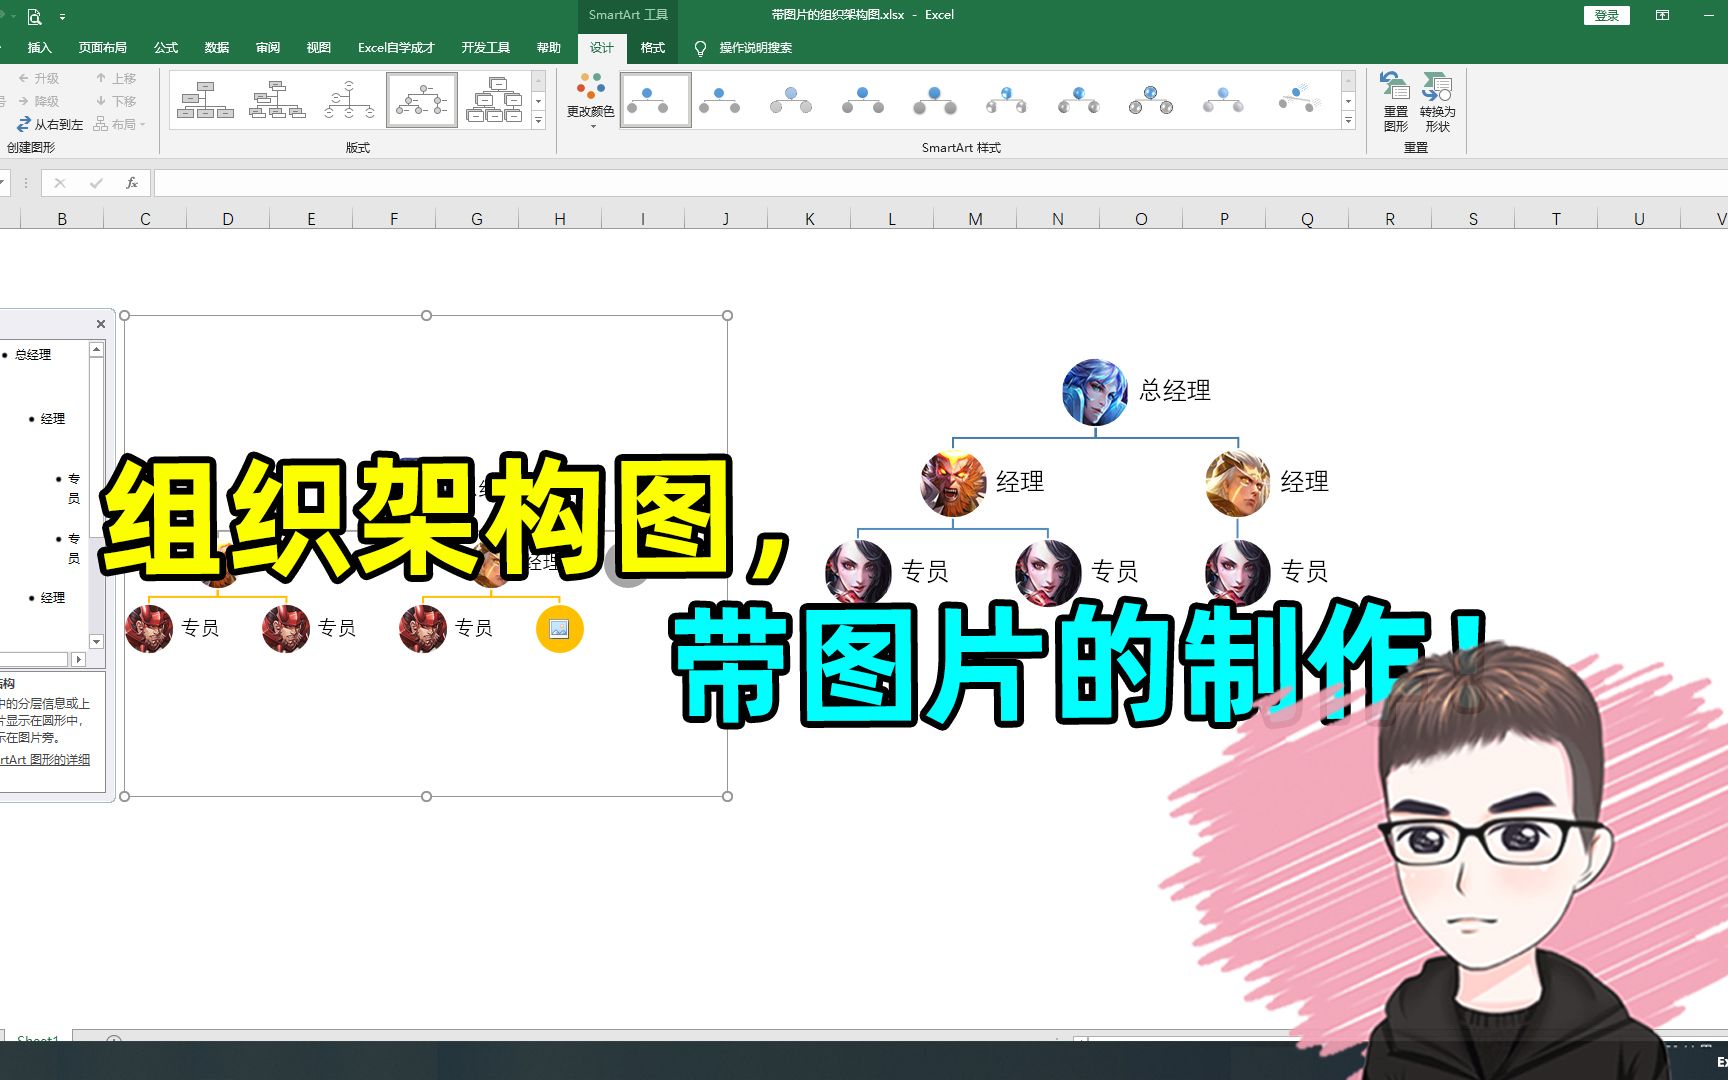Screen dimensions: 1728x1080
Task: Open the Insert (插入) ribbon tab
Action: coord(39,47)
